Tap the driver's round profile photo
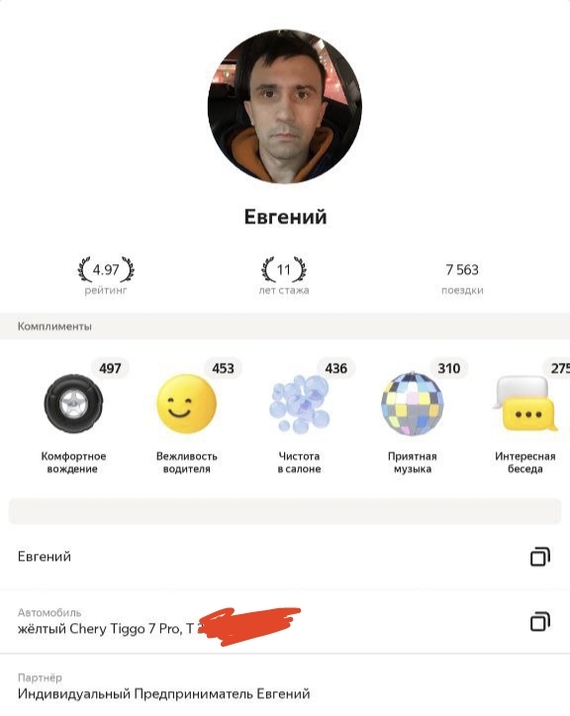The height and width of the screenshot is (716, 570). pos(285,106)
